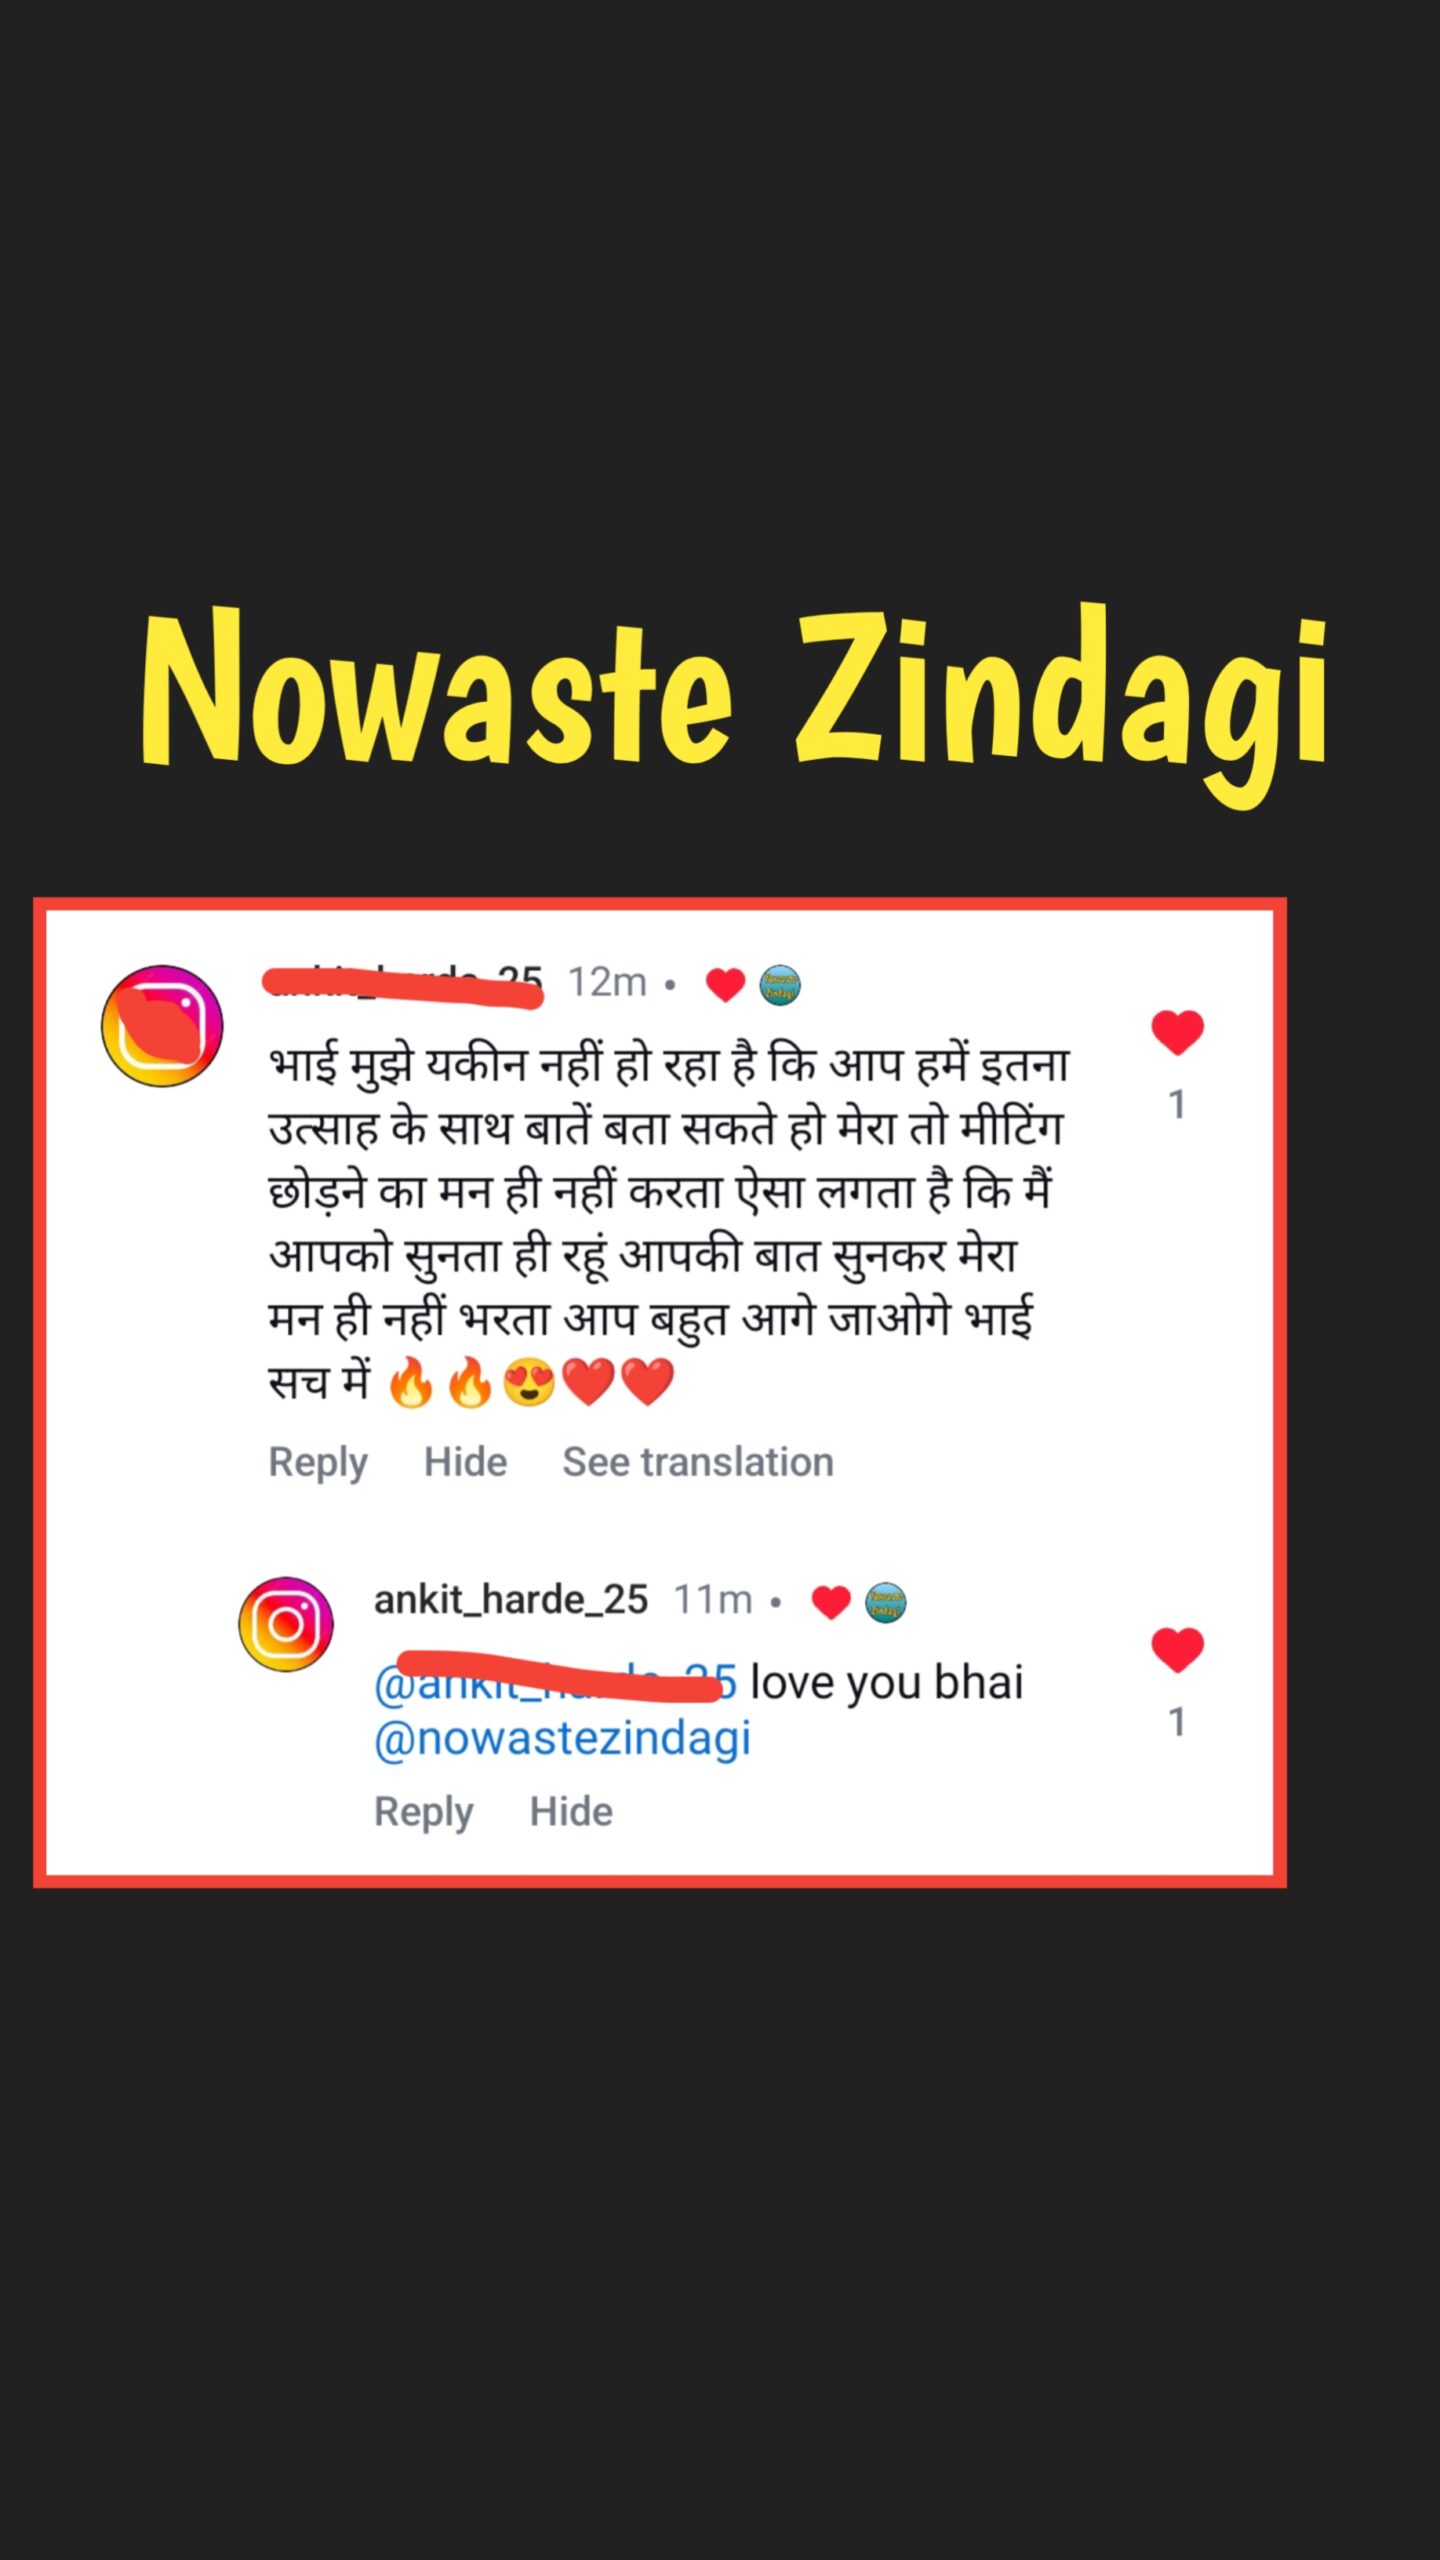Open the scribbled-over profile avatar of first commenter
Screen dimensions: 1440x2560
click(162, 1025)
